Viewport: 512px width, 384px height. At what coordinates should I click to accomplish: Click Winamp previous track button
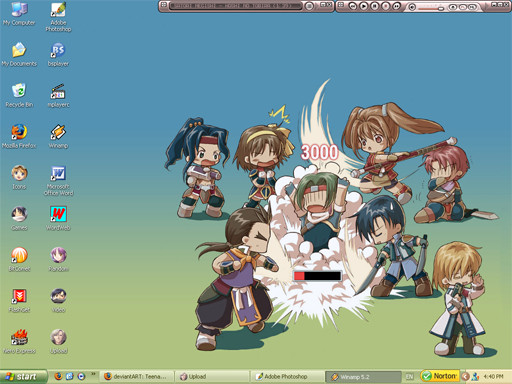[x=353, y=6]
